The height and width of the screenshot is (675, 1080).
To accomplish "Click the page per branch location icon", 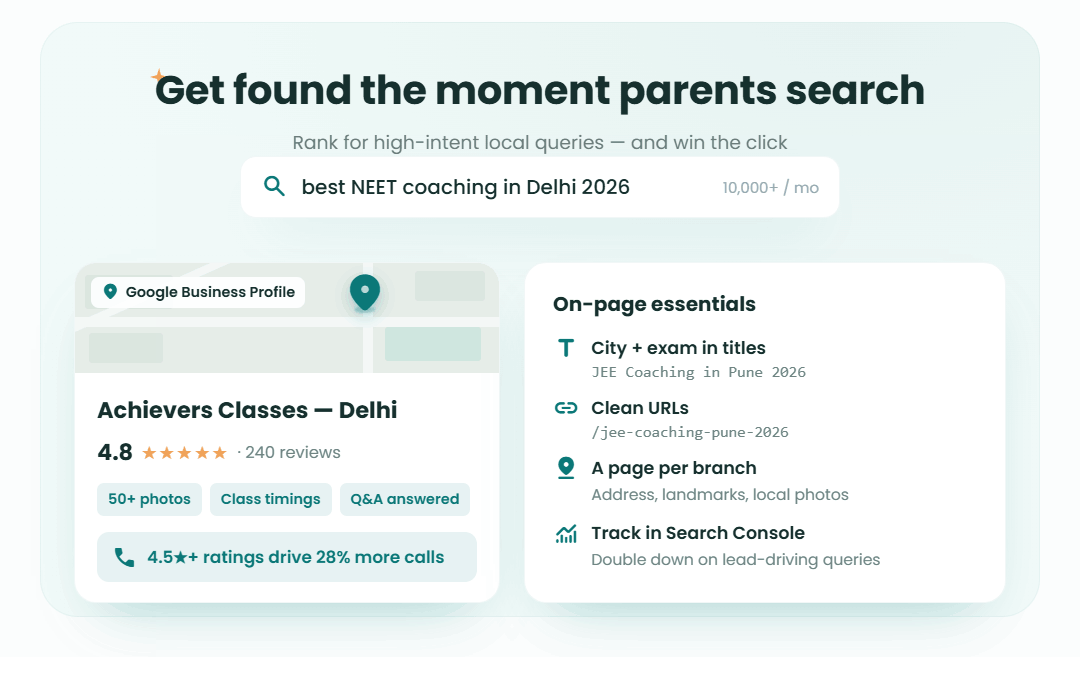I will click(x=565, y=468).
